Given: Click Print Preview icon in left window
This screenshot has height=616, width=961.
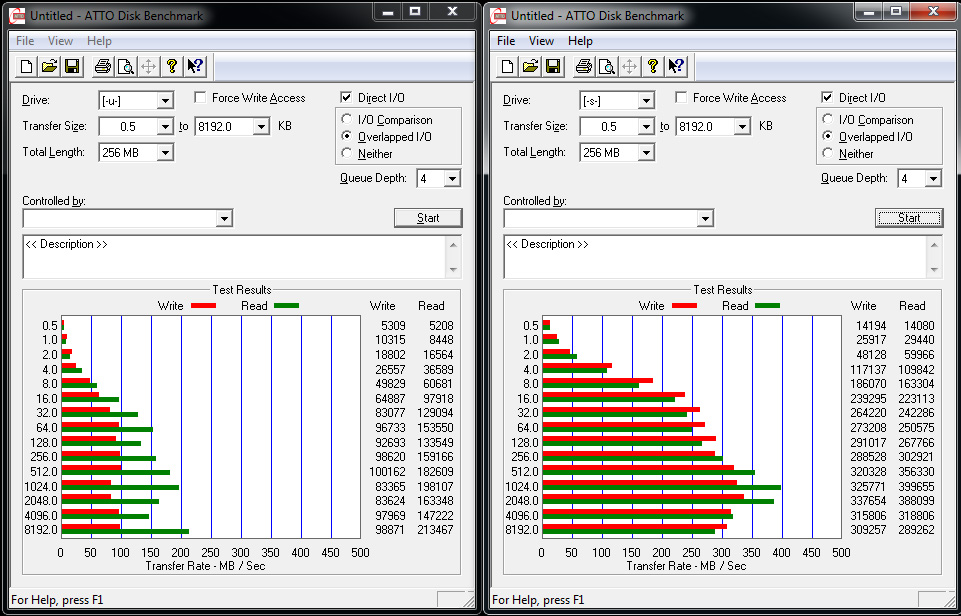Looking at the screenshot, I should pos(126,66).
